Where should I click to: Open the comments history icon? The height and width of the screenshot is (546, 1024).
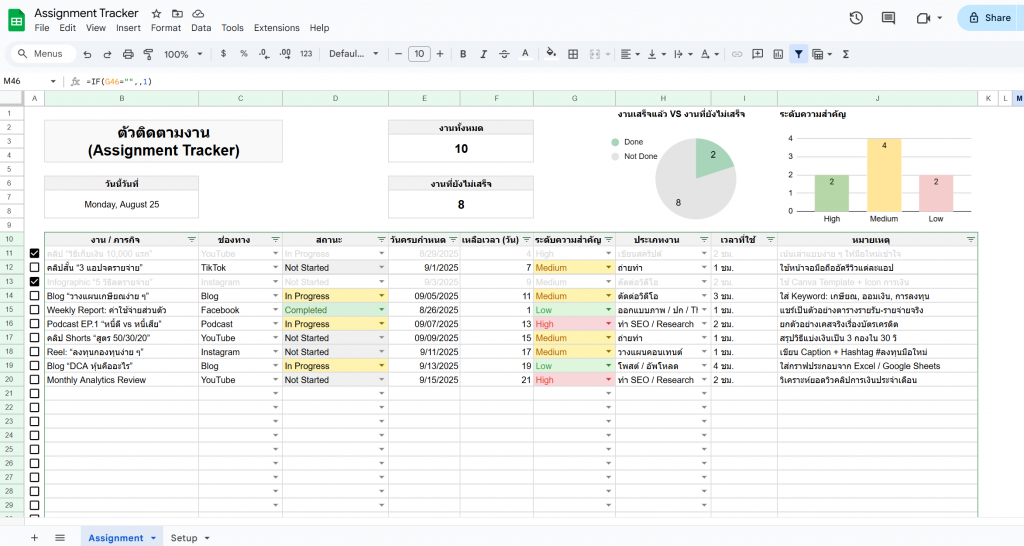pyautogui.click(x=888, y=18)
